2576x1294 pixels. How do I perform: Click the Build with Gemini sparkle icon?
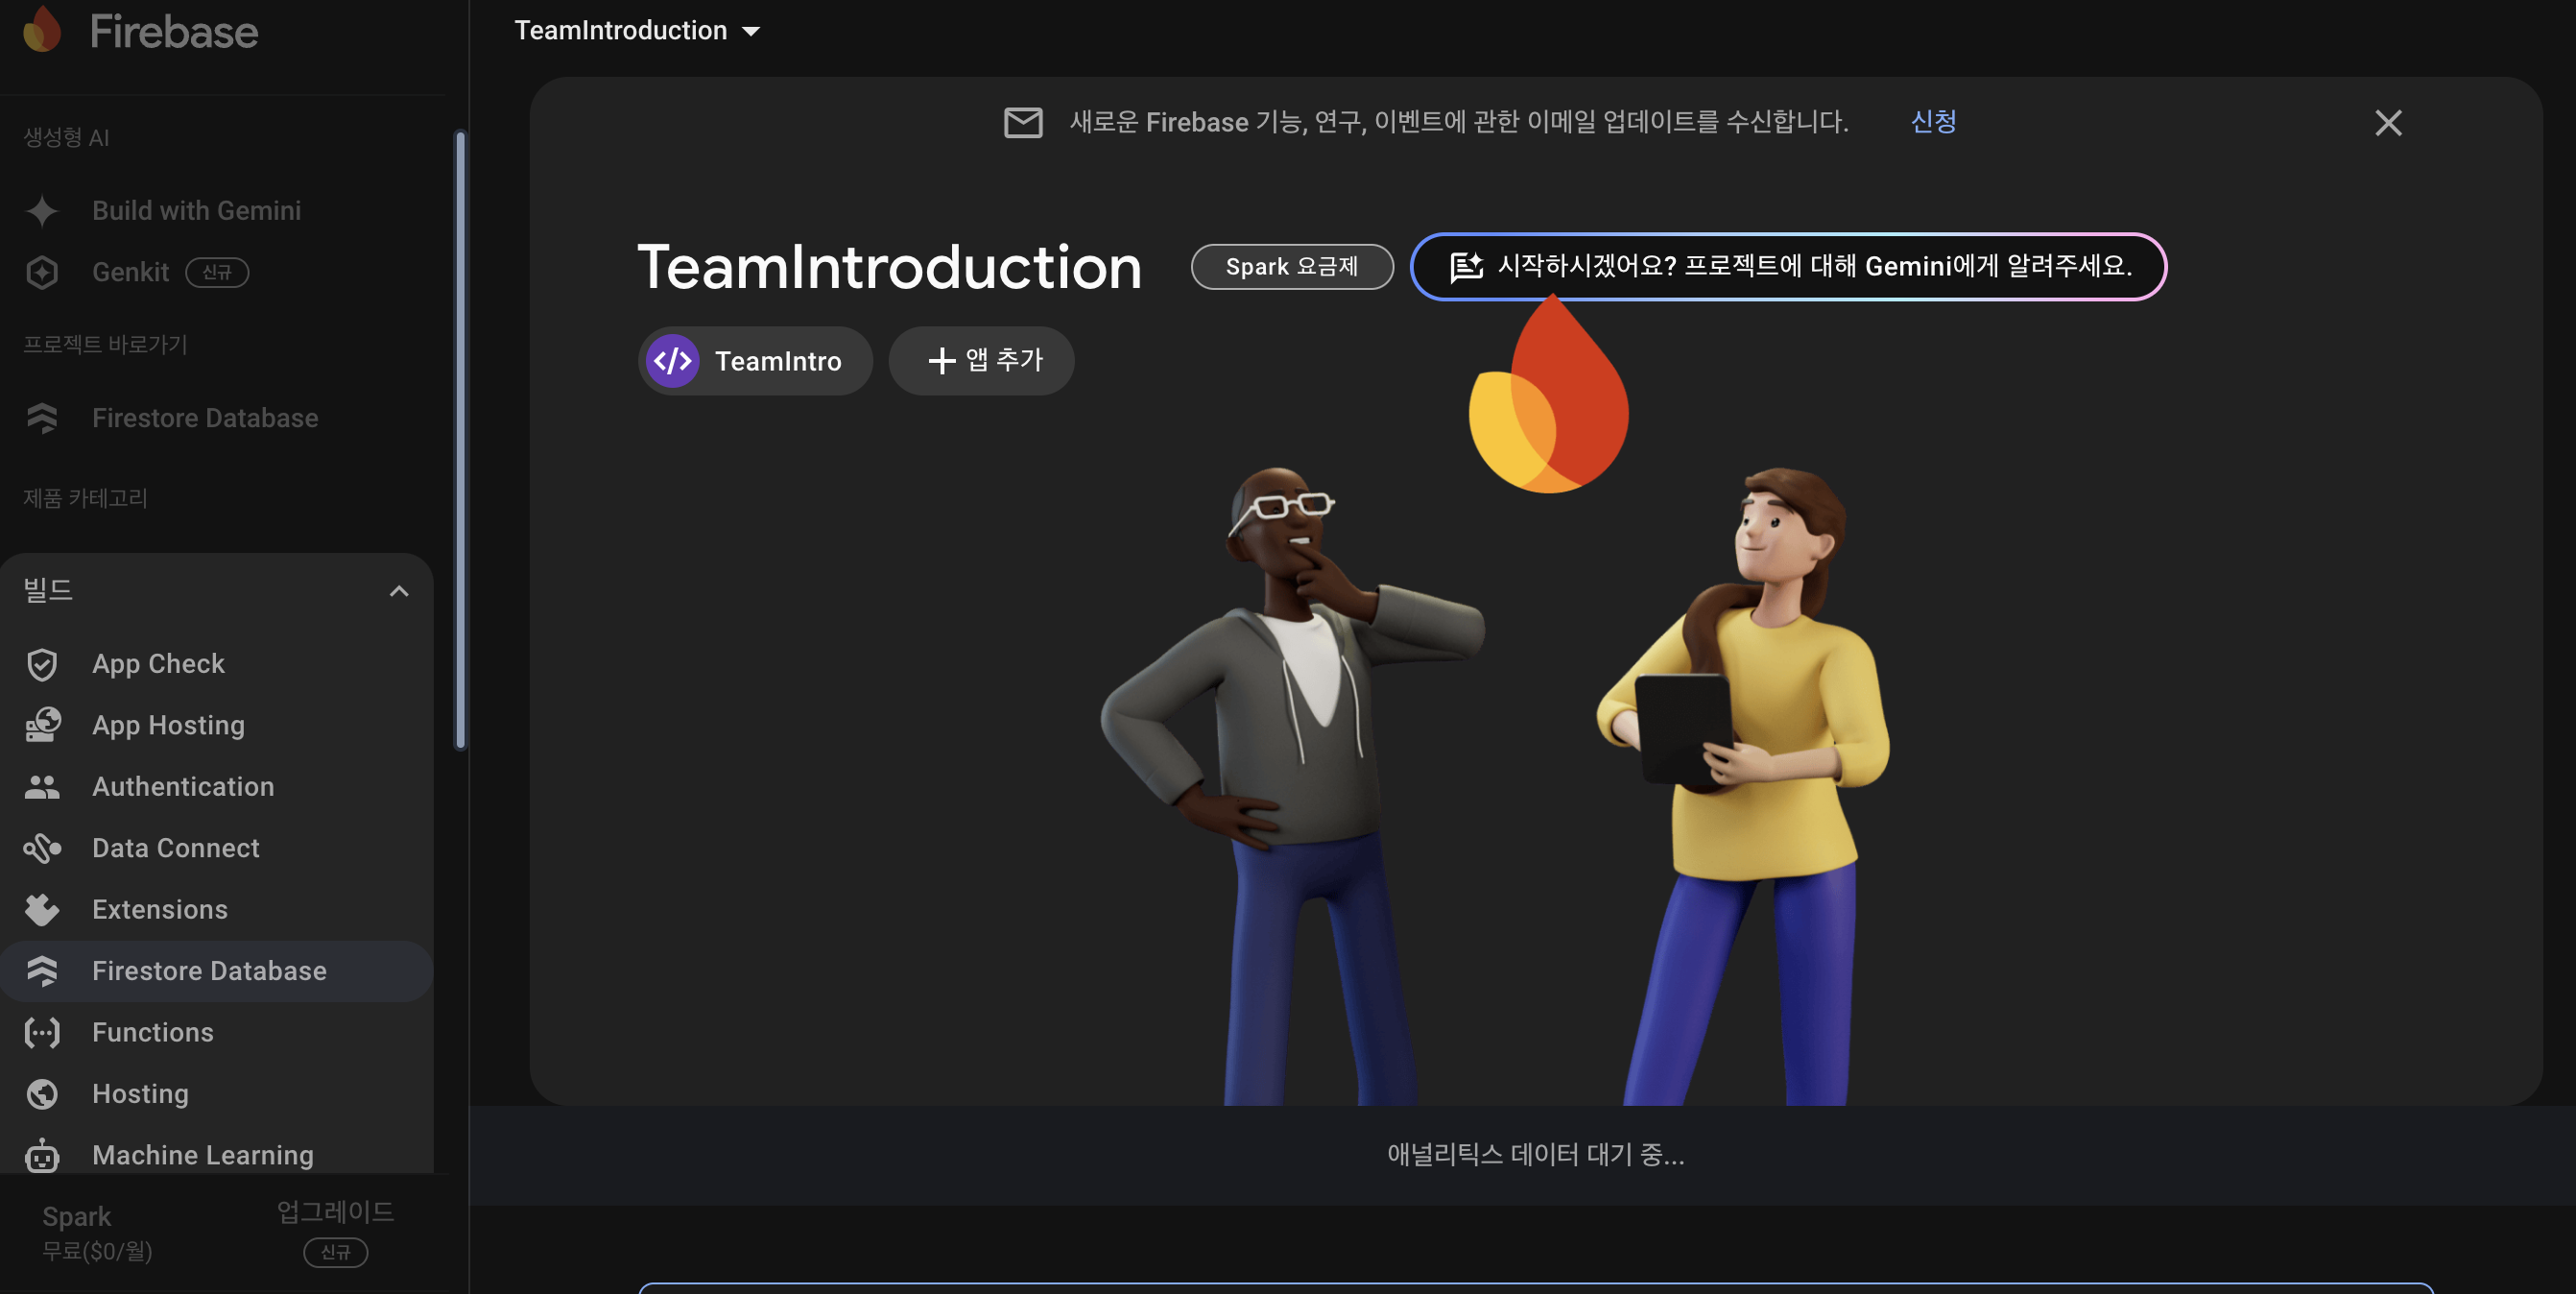tap(42, 211)
